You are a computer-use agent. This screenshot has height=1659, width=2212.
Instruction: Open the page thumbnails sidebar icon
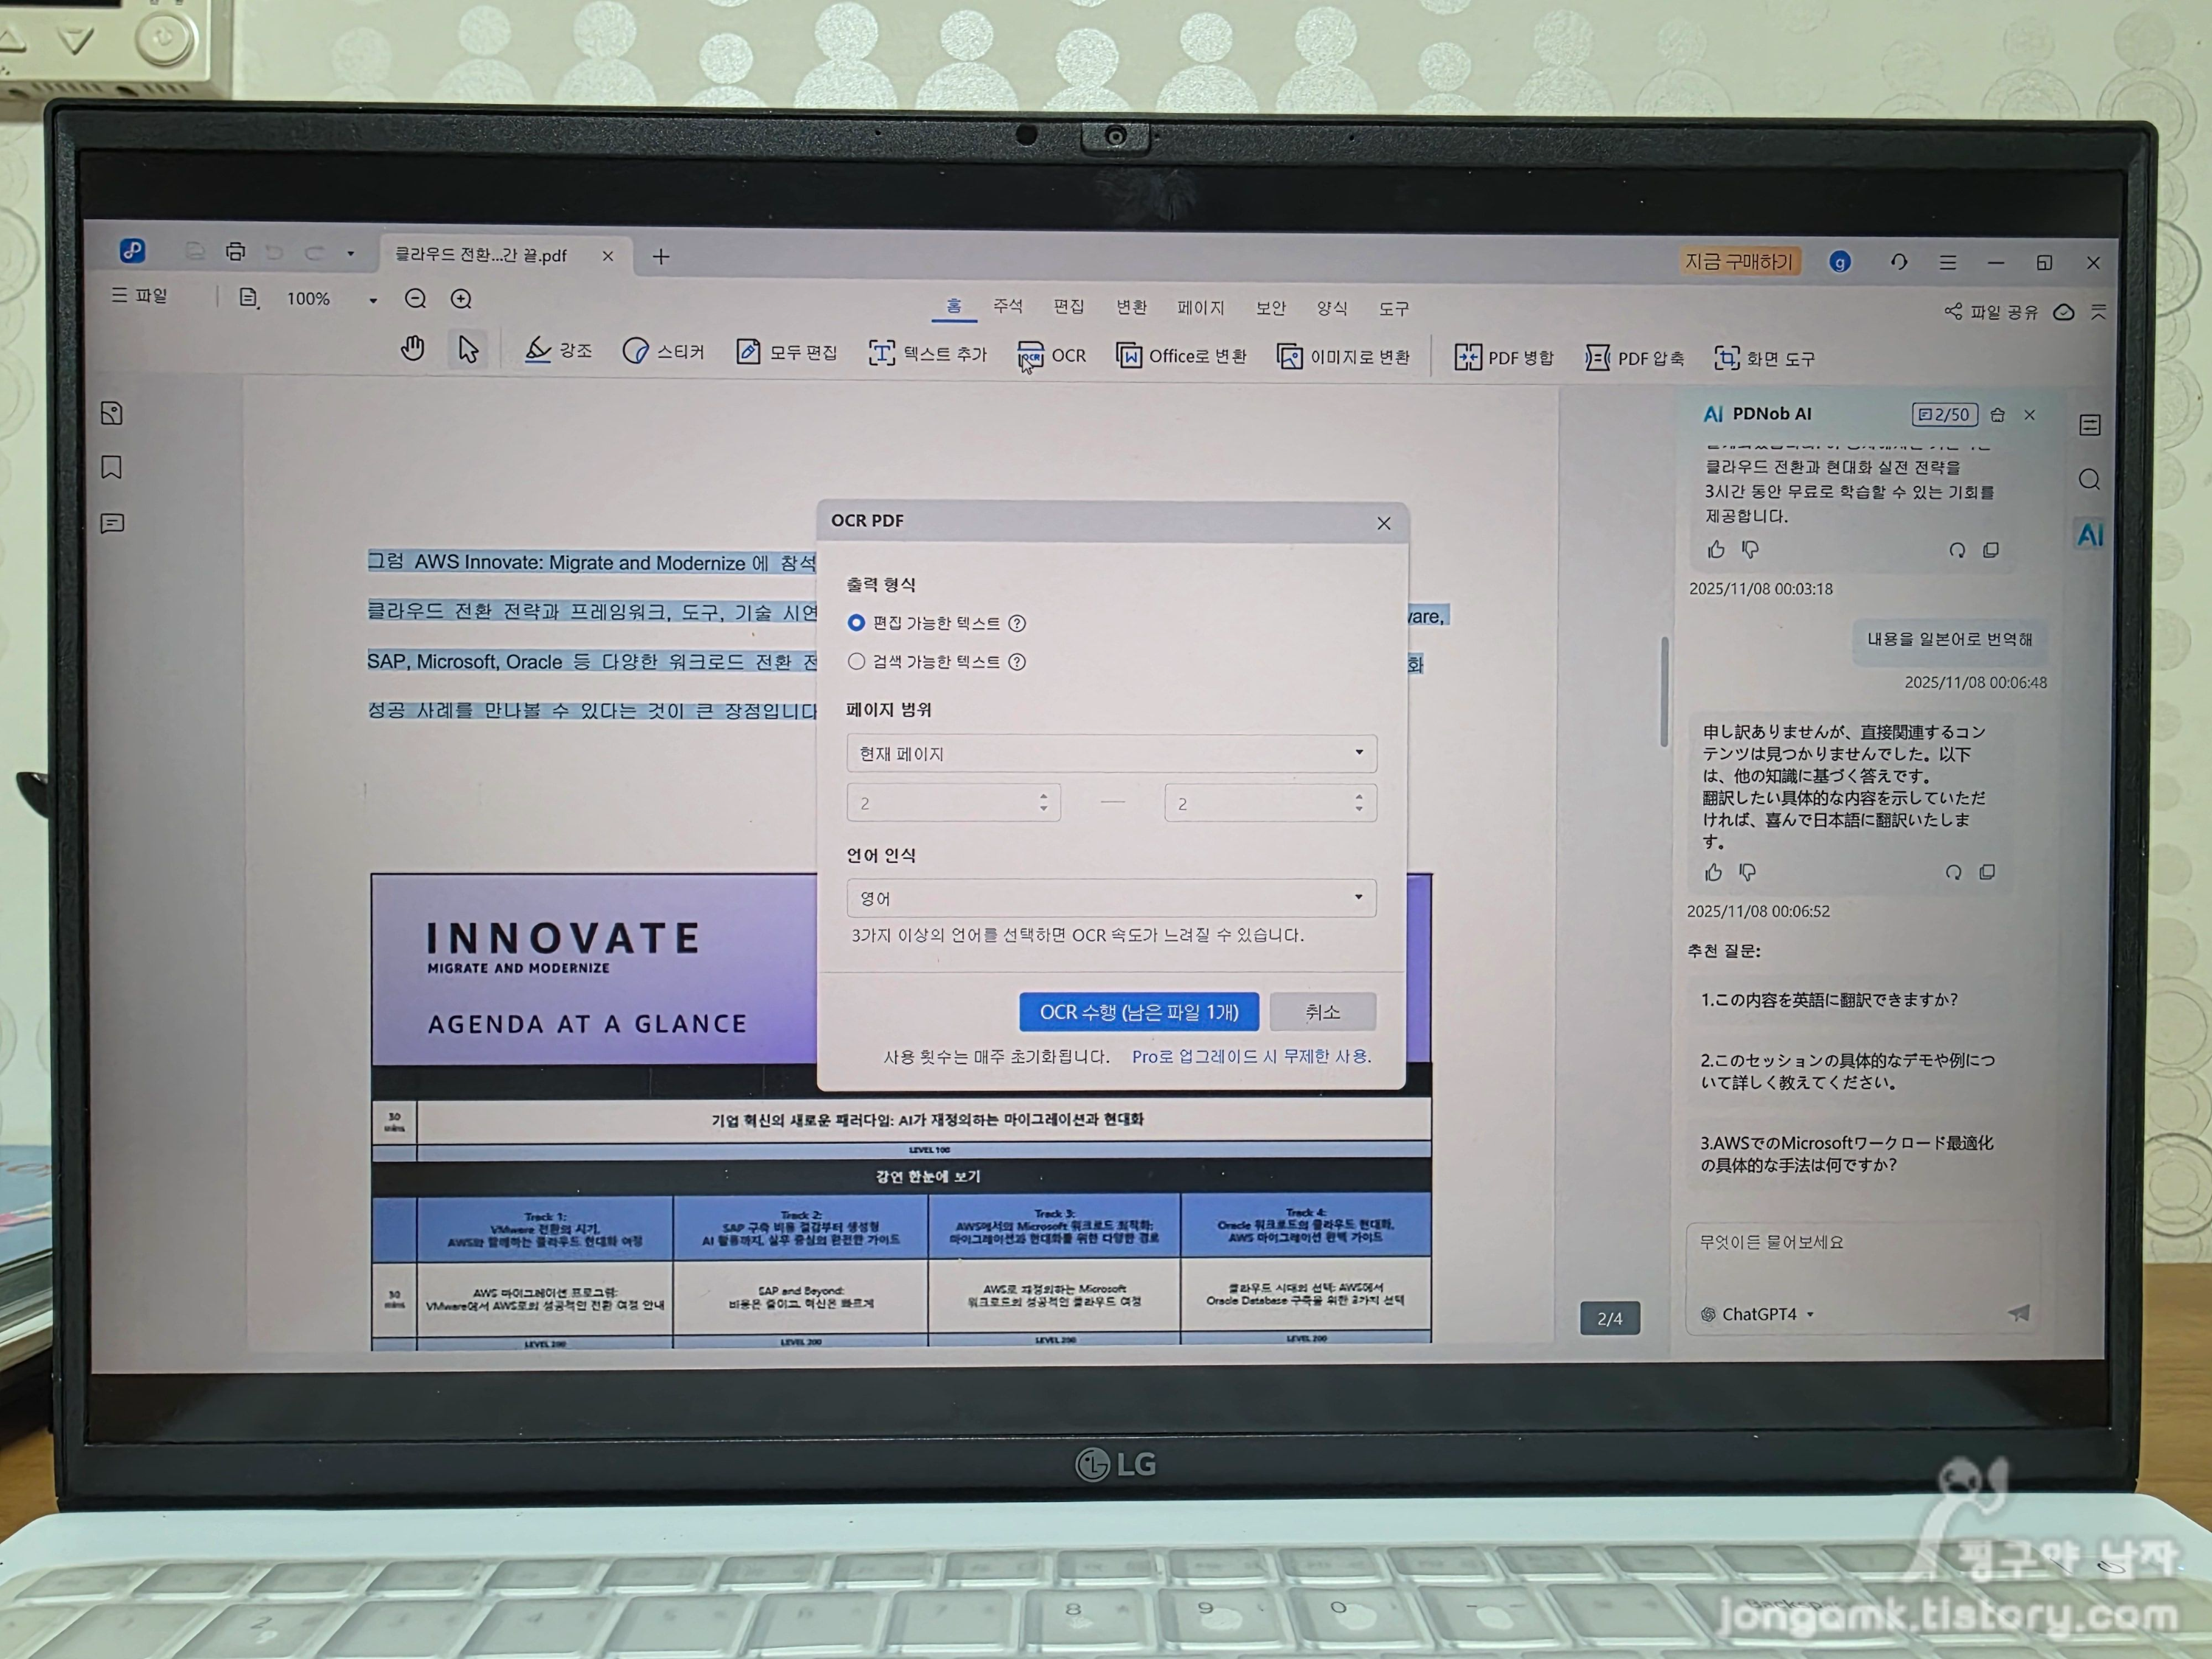(112, 413)
